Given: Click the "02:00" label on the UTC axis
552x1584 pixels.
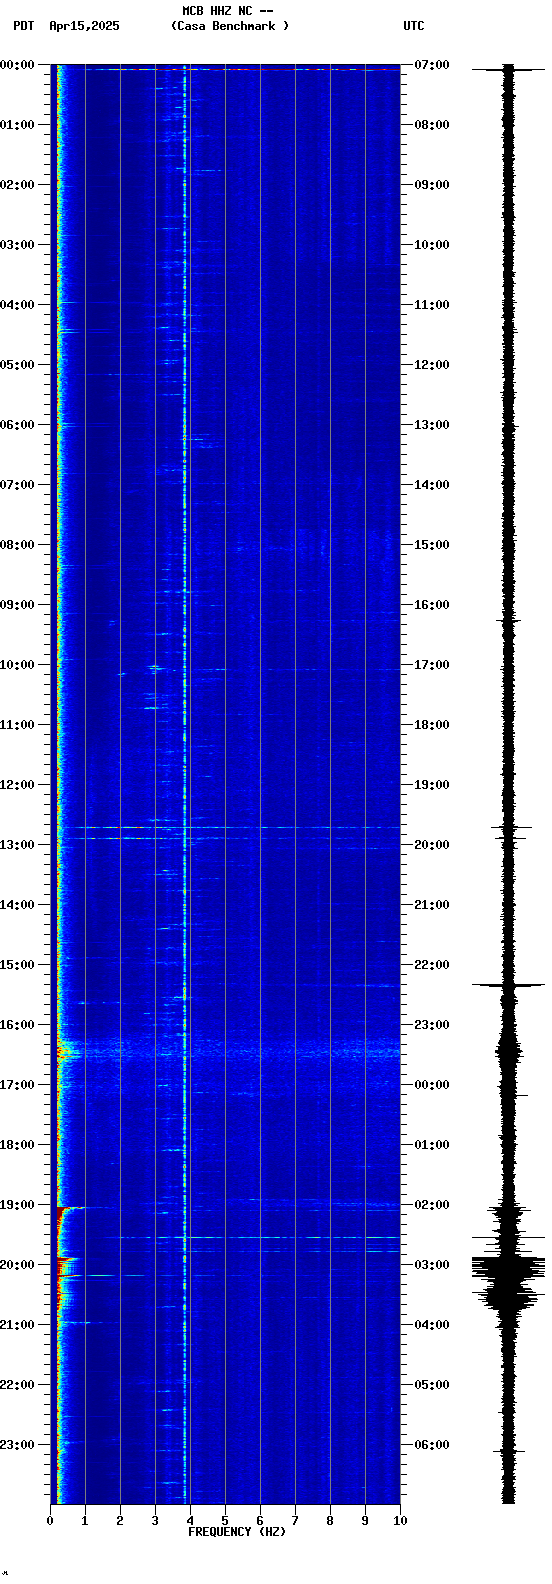Looking at the screenshot, I should (432, 1205).
